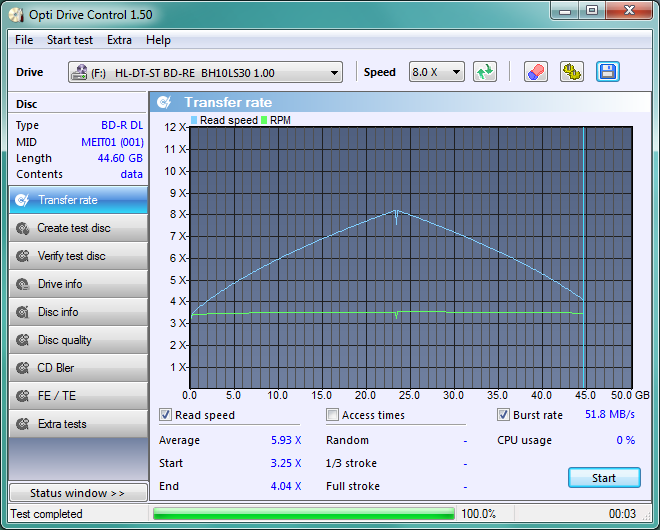
Task: Click the drive icon in drive selector
Action: (x=79, y=72)
